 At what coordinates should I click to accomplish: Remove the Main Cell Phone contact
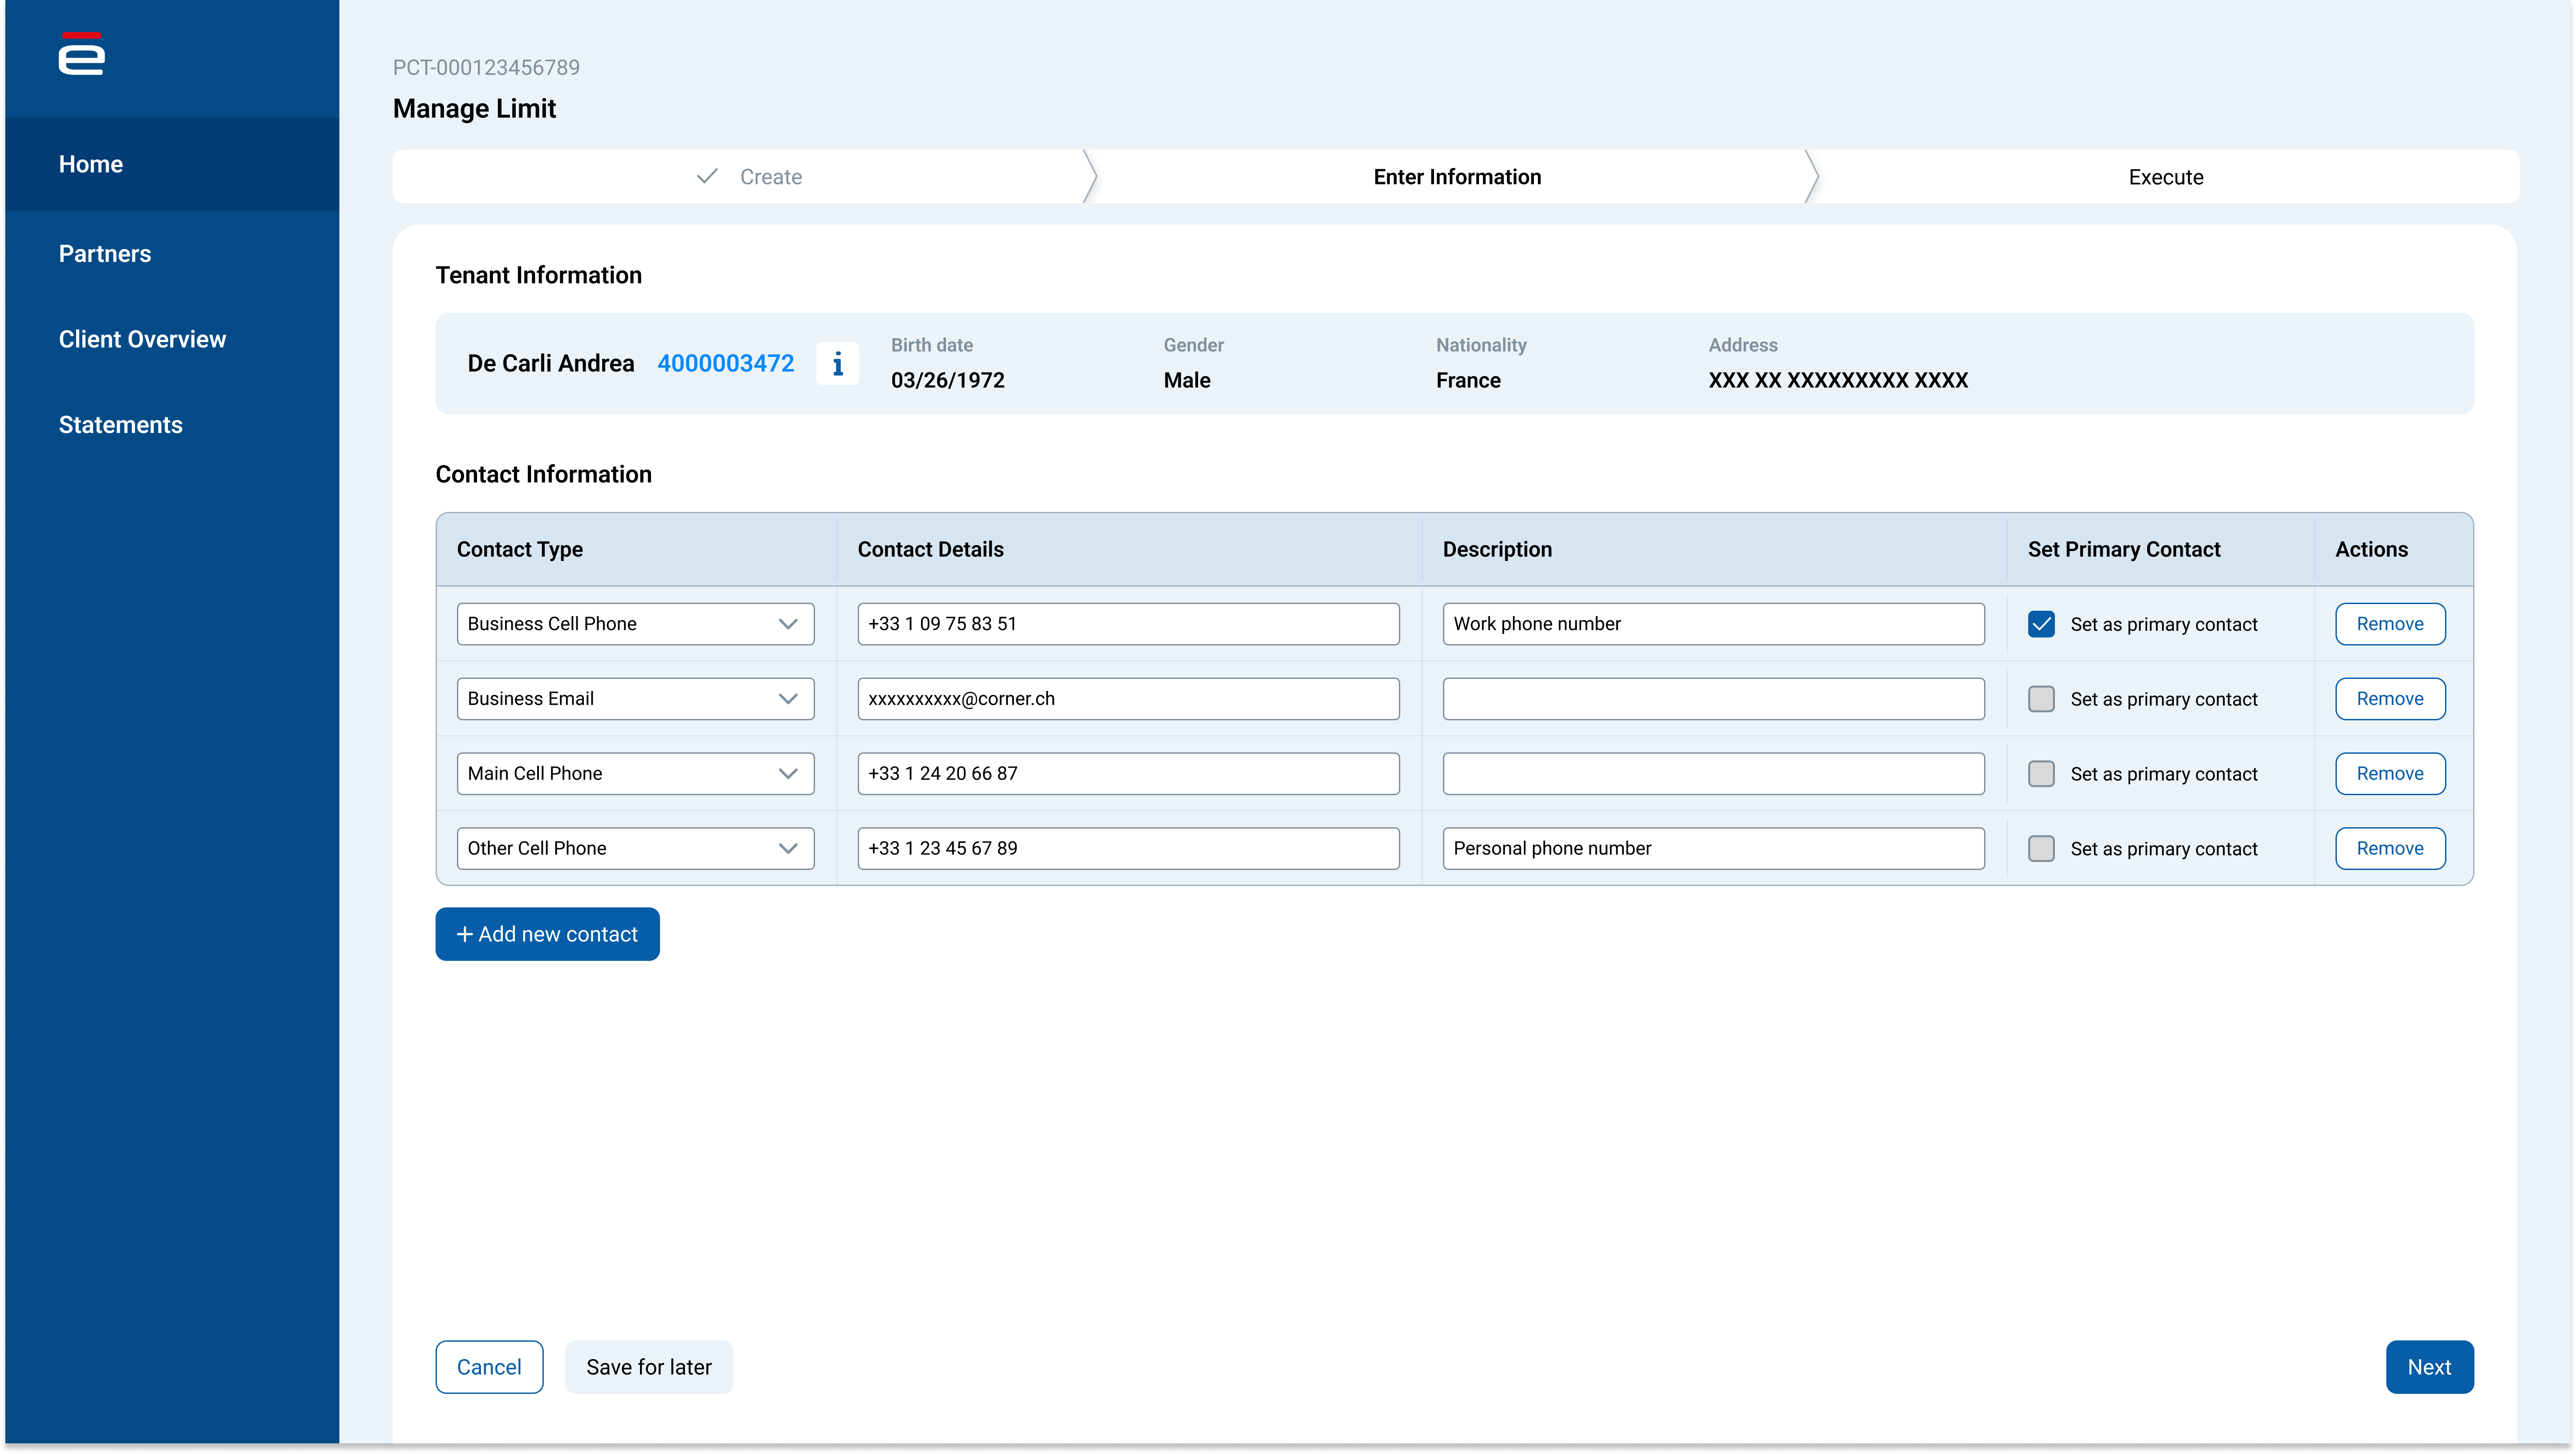(x=2390, y=774)
